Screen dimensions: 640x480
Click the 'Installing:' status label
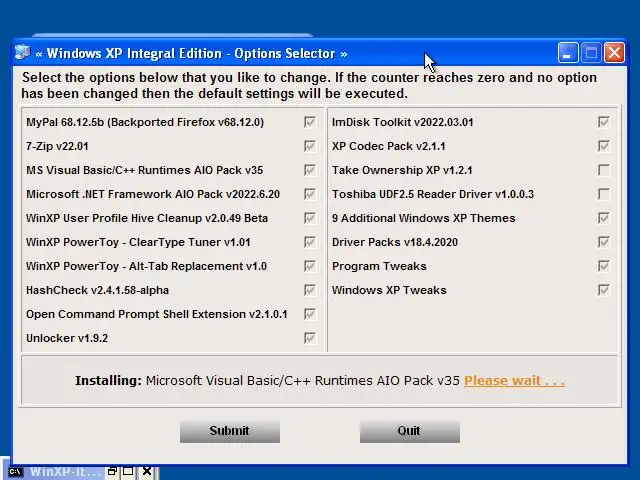click(109, 380)
